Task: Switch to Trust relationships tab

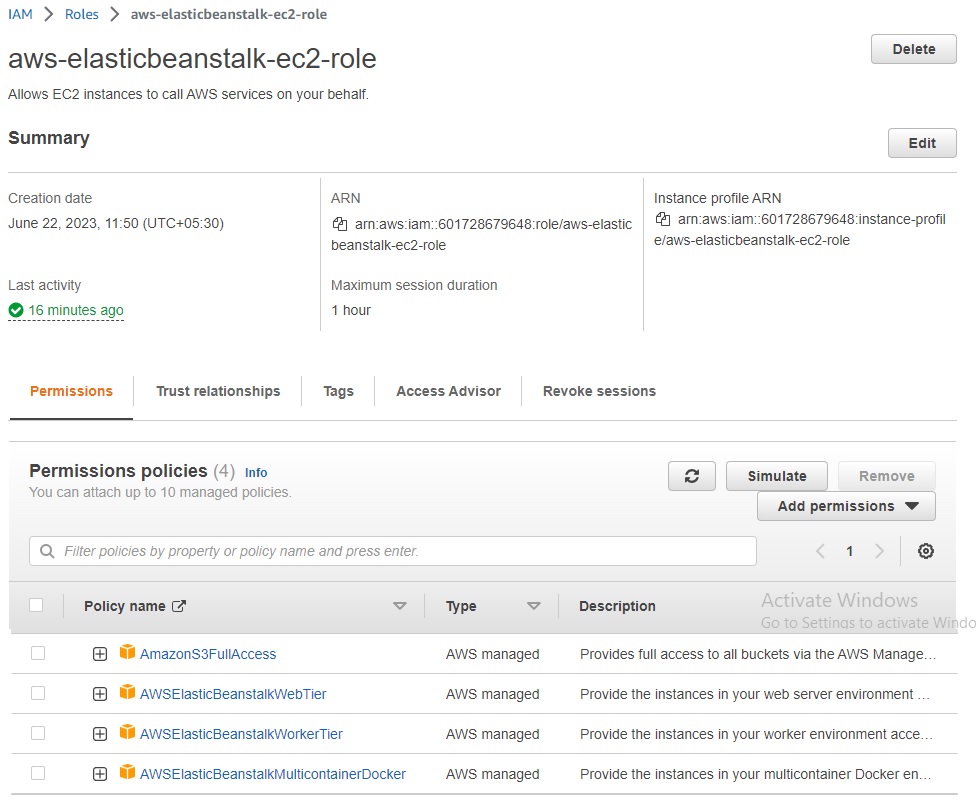Action: pyautogui.click(x=218, y=391)
